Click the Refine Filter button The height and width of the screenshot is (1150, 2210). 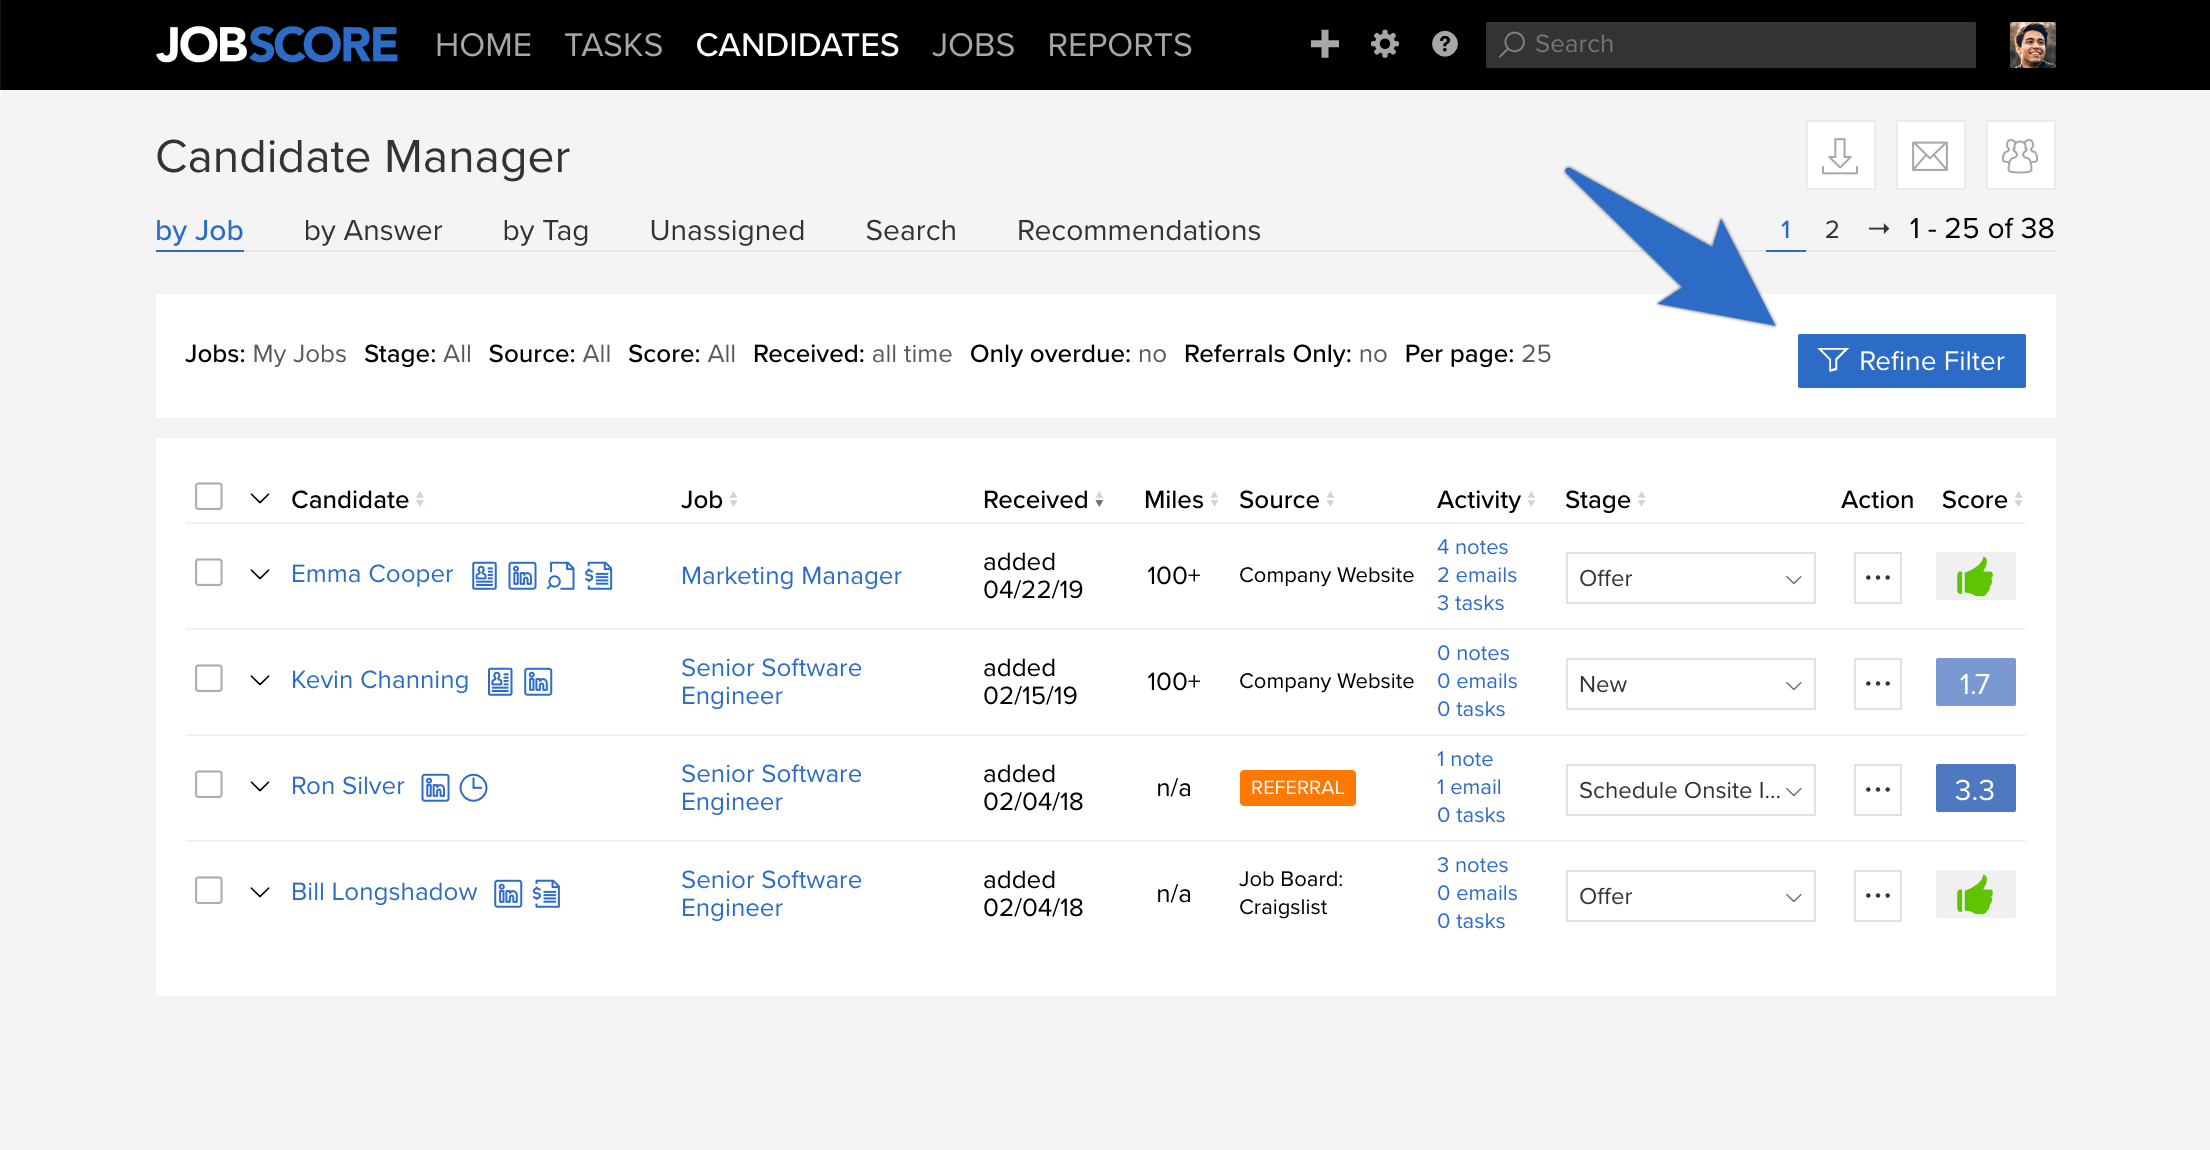point(1911,361)
